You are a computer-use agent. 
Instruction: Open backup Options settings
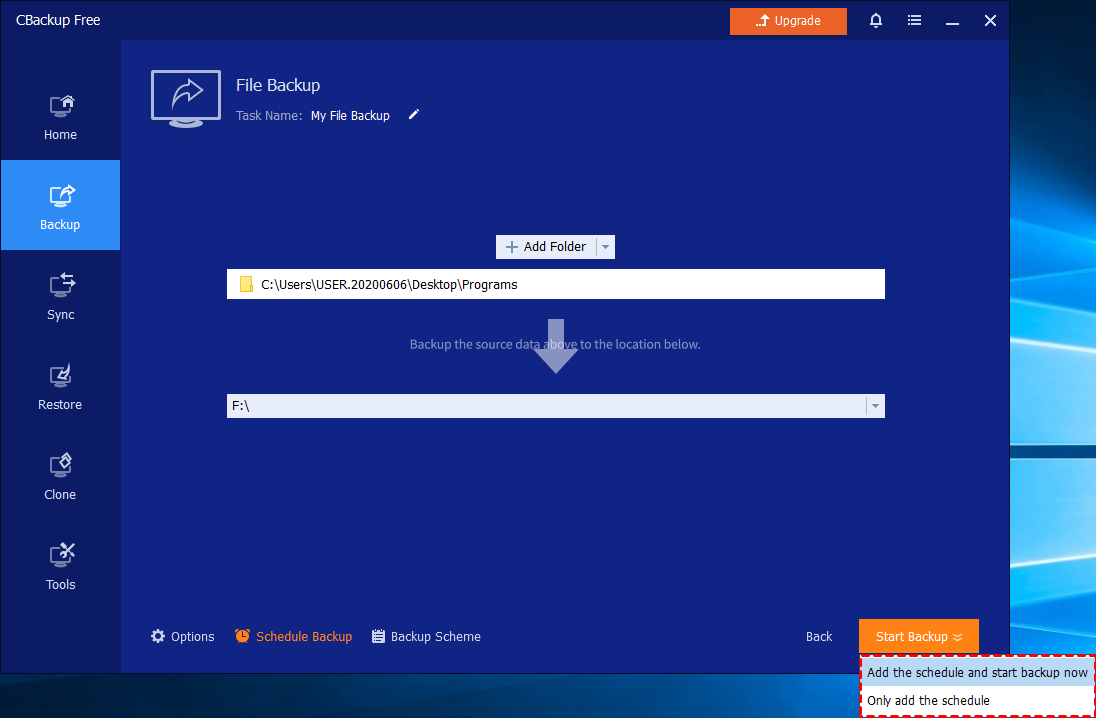tap(183, 637)
